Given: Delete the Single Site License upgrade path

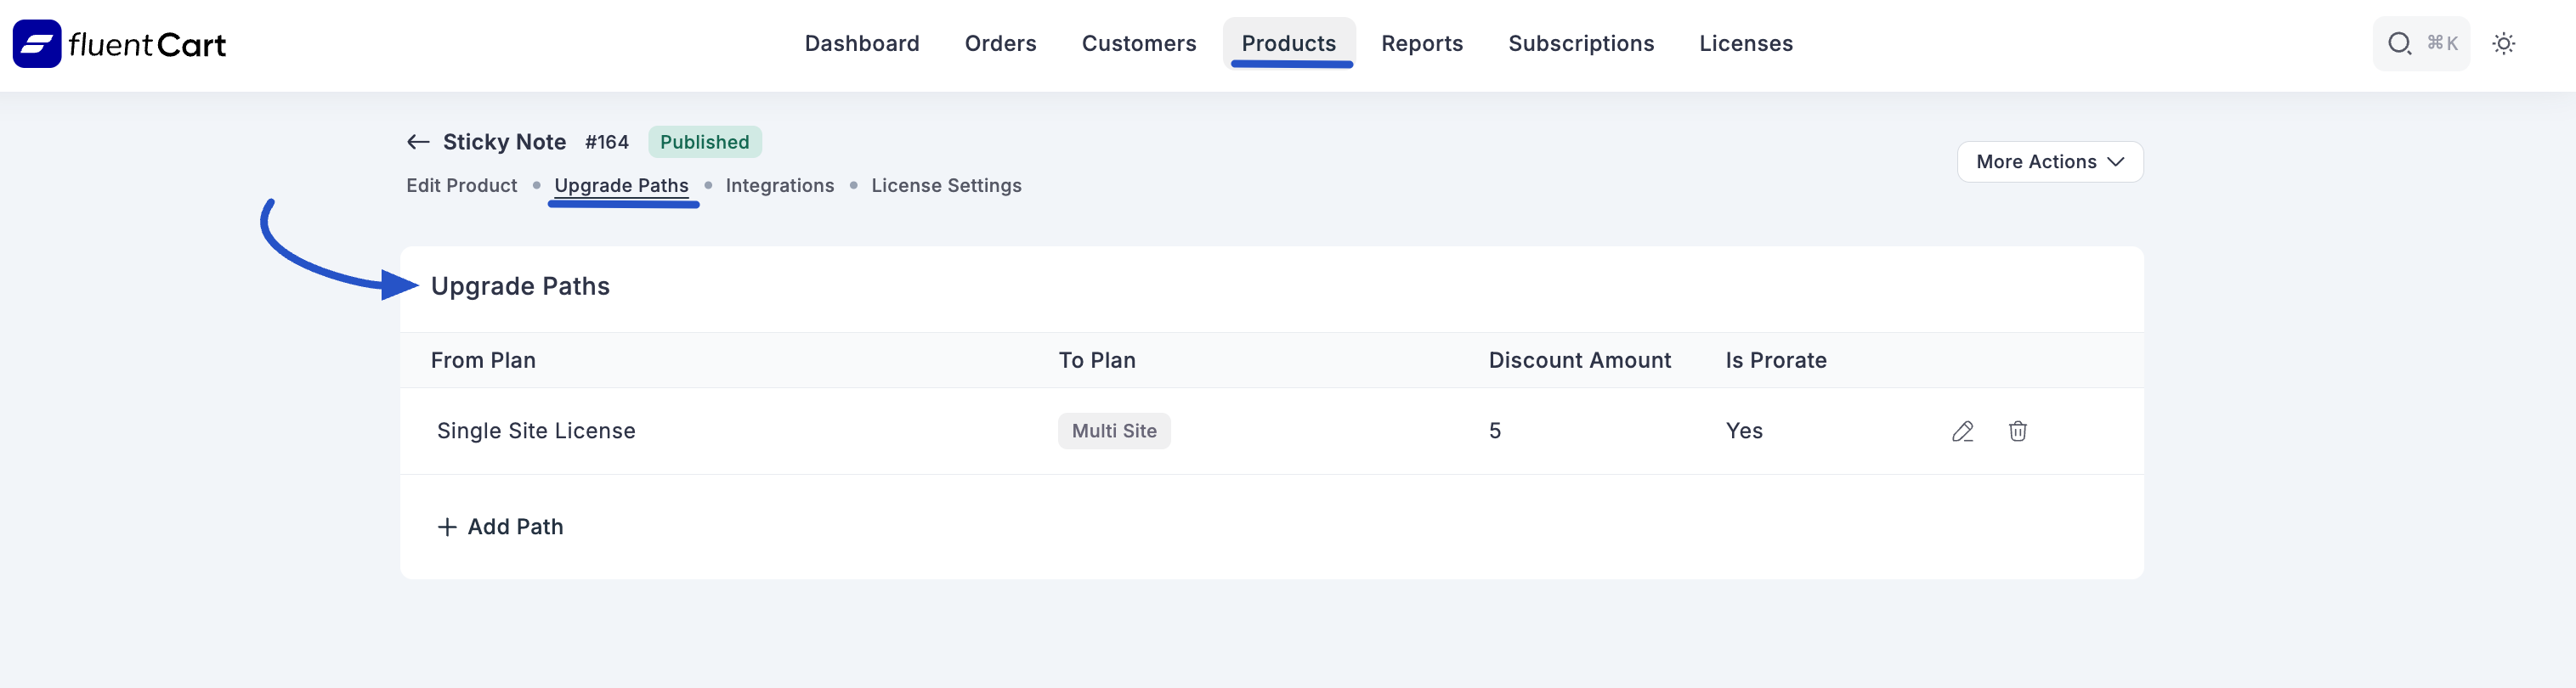Looking at the screenshot, I should [x=2017, y=431].
